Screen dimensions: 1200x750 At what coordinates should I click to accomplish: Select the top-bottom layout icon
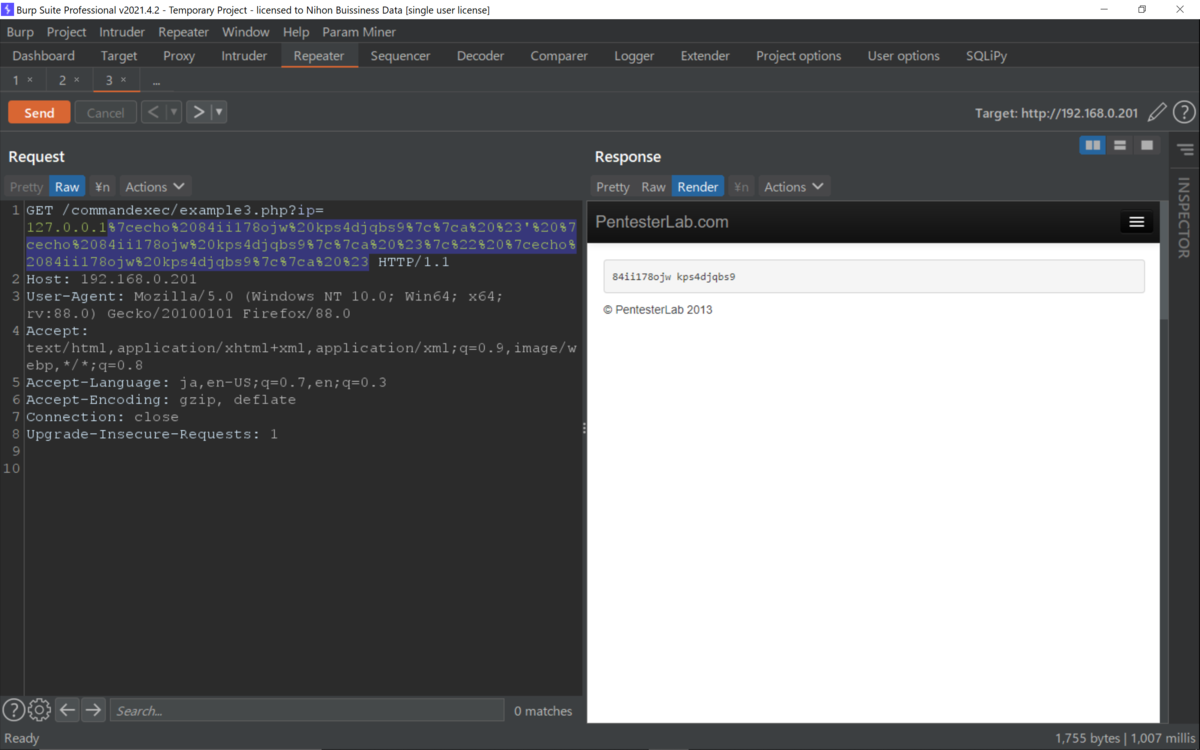(1120, 146)
